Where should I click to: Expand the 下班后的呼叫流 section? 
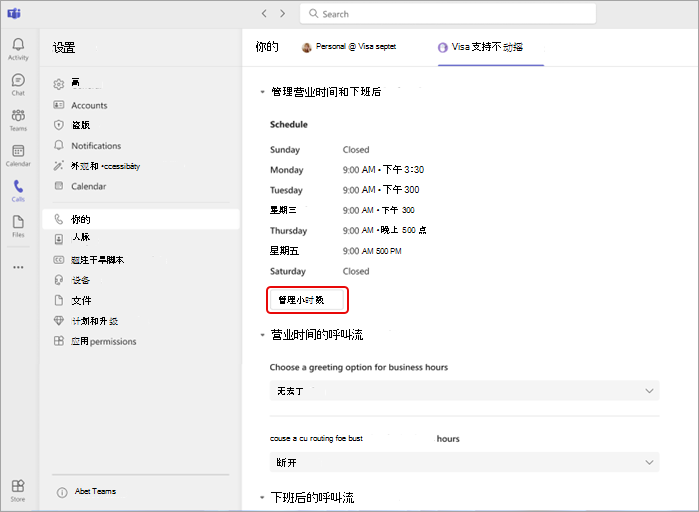click(x=262, y=497)
